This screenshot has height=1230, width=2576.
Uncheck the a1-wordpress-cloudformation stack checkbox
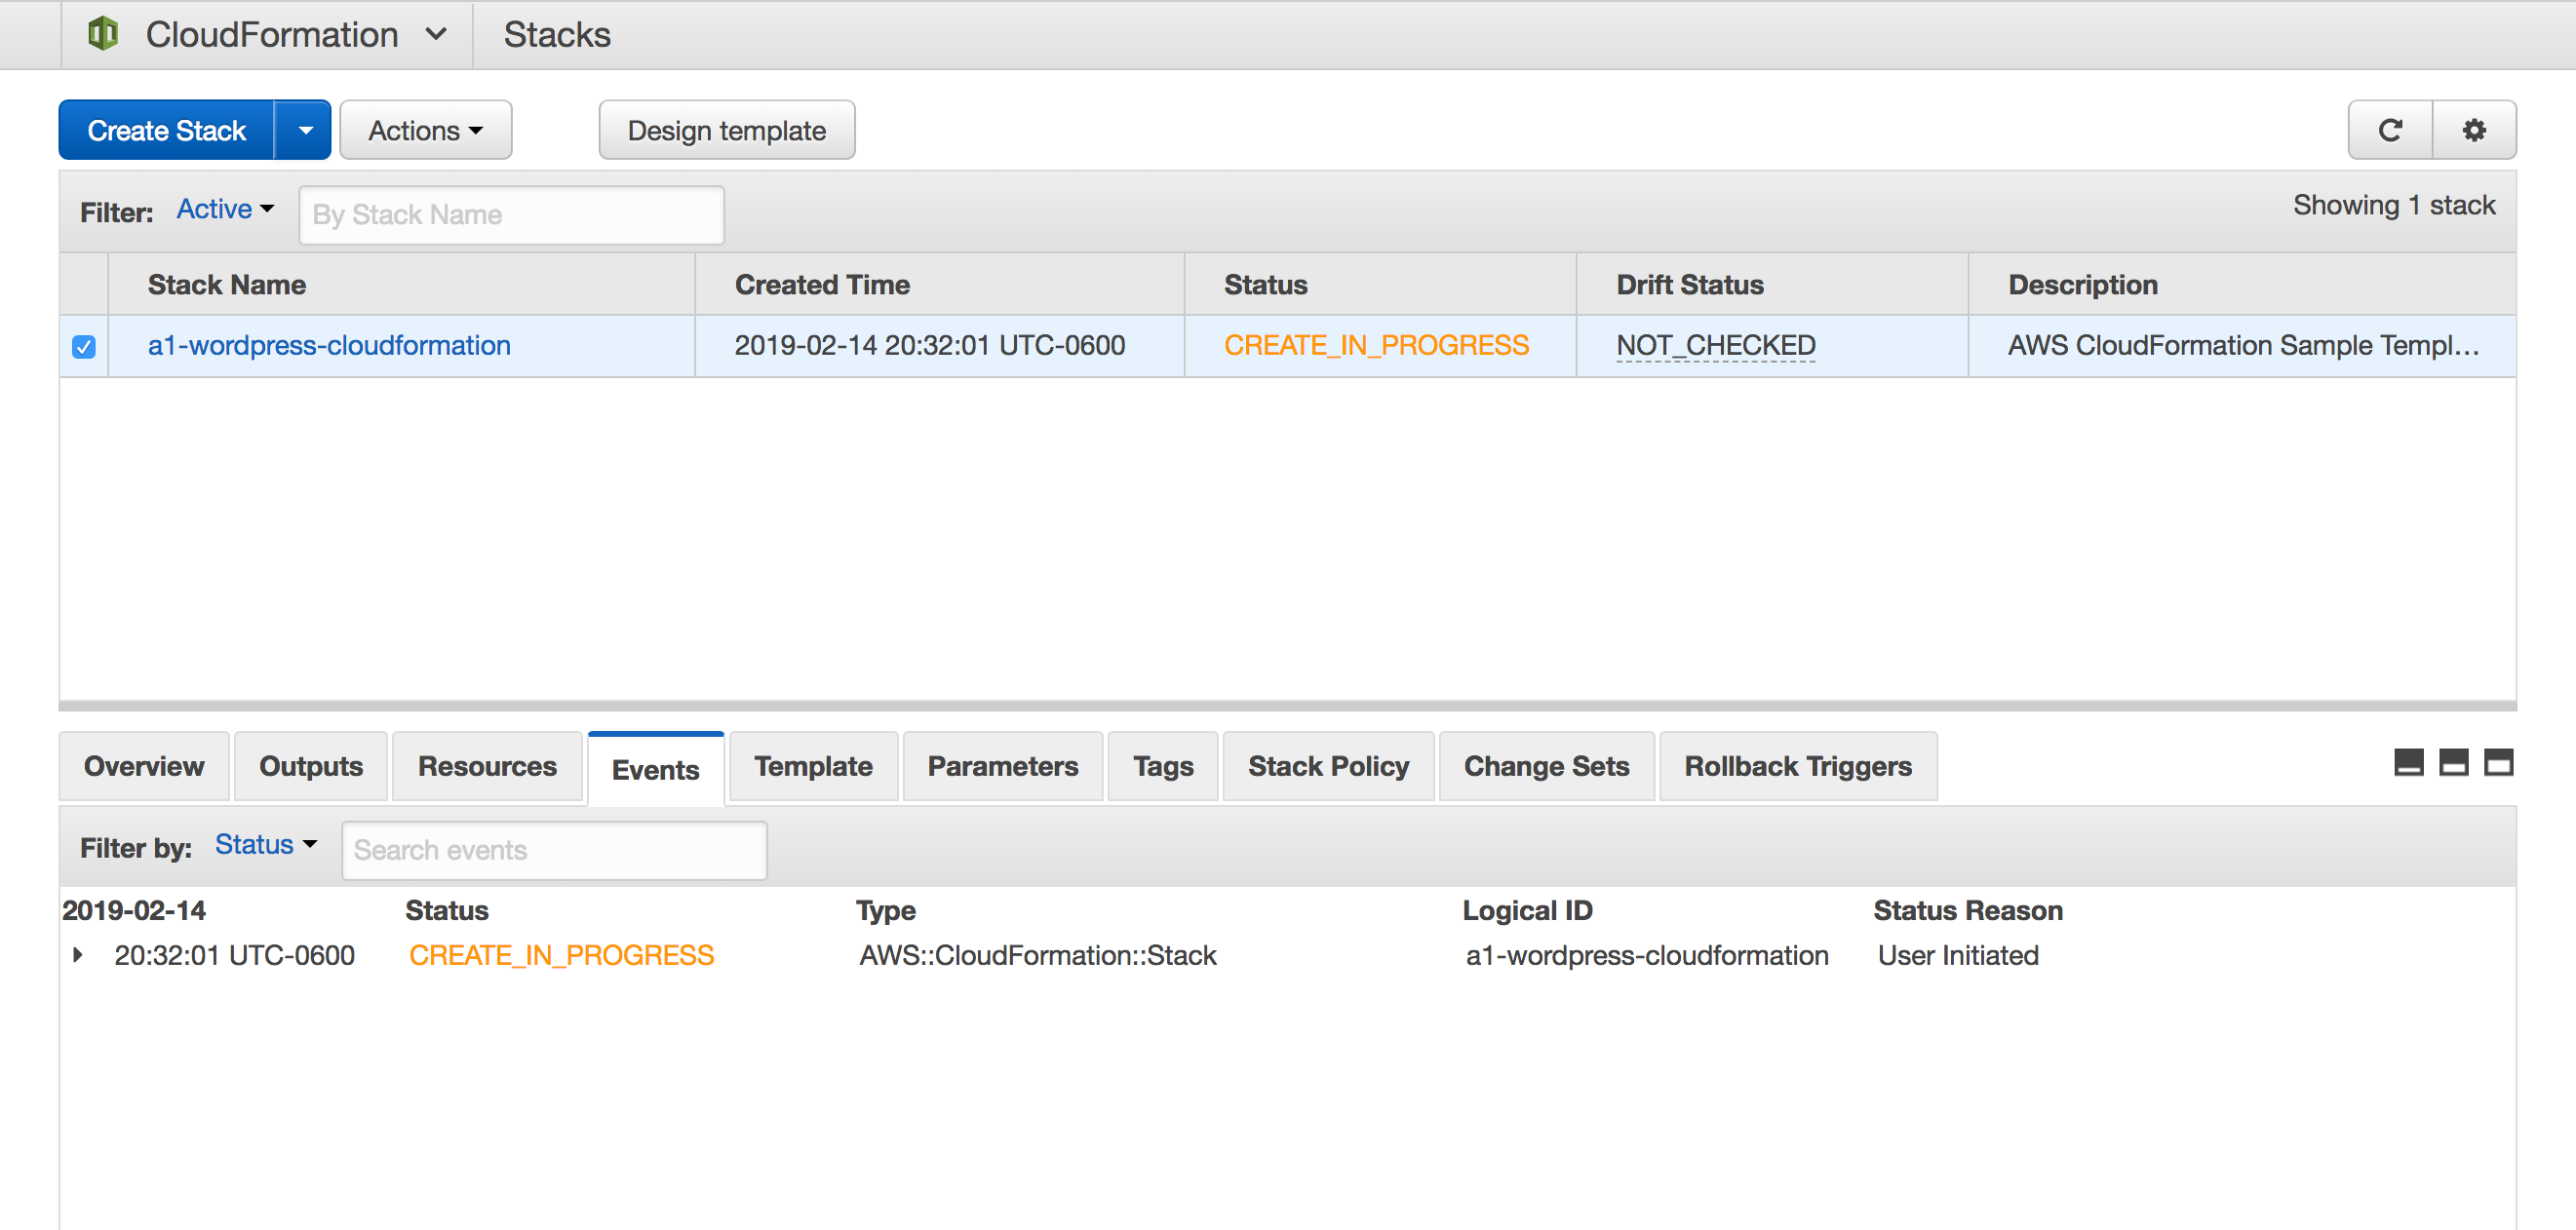pos(84,346)
